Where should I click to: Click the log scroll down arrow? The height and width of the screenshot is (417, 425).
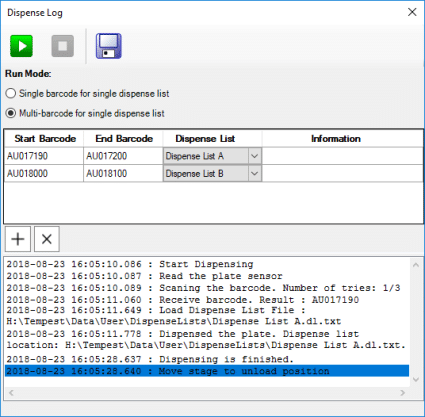416,379
